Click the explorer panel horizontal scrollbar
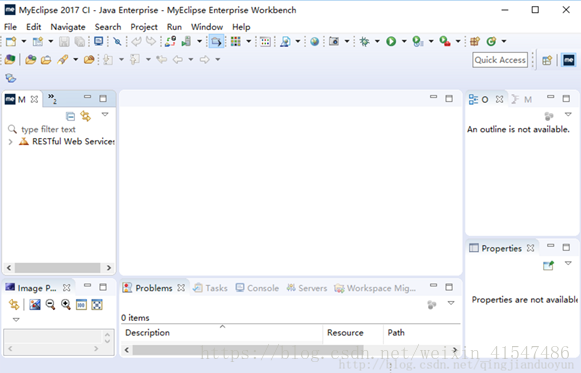 (x=59, y=267)
